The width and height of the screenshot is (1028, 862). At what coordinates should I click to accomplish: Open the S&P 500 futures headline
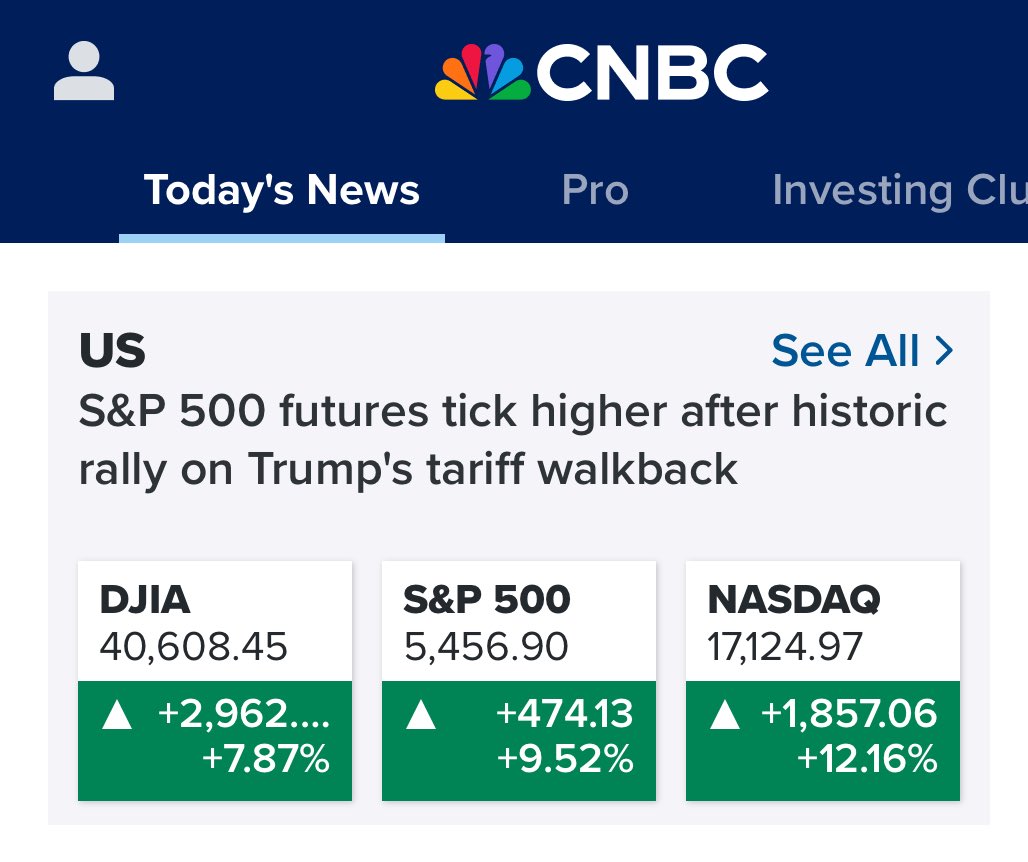[513, 440]
